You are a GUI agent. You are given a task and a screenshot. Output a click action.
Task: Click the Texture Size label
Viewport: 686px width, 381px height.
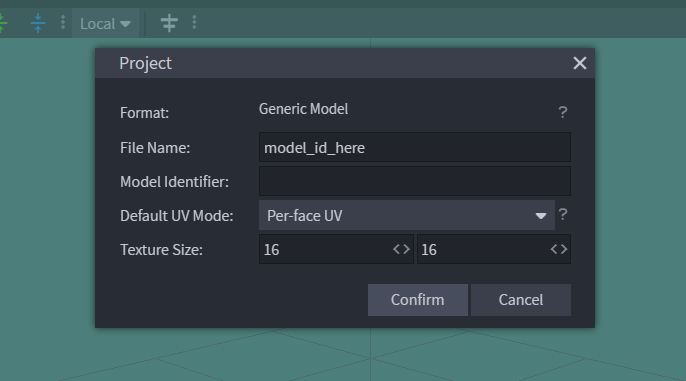coord(161,250)
